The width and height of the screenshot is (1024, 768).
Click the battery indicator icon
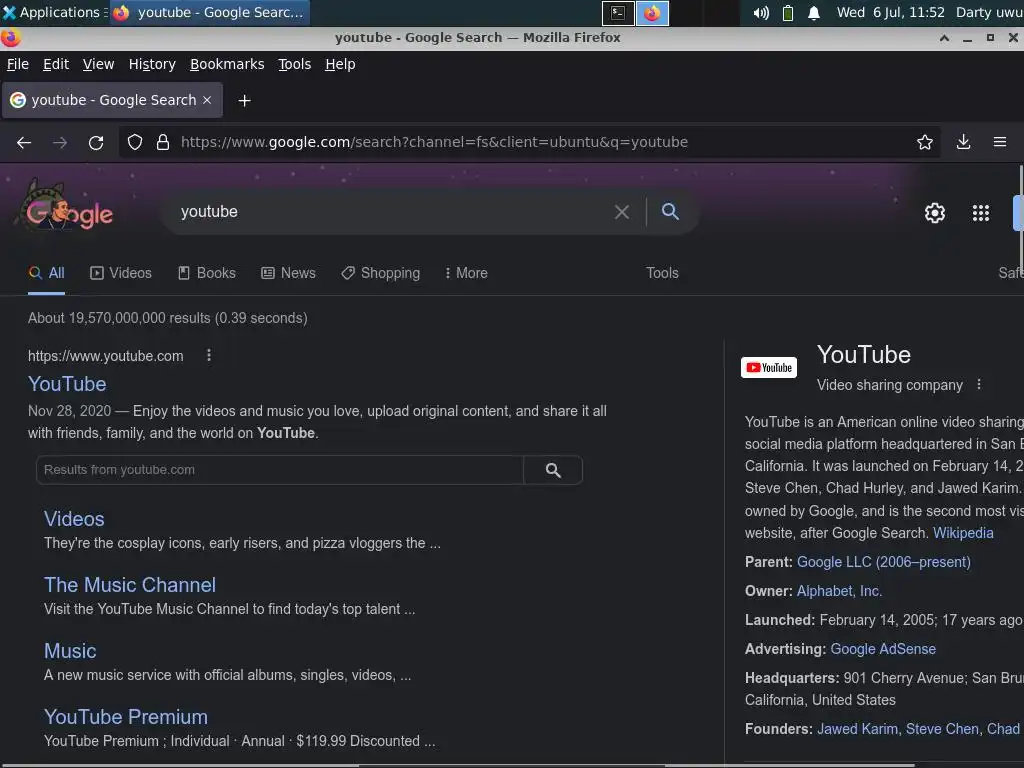click(788, 13)
